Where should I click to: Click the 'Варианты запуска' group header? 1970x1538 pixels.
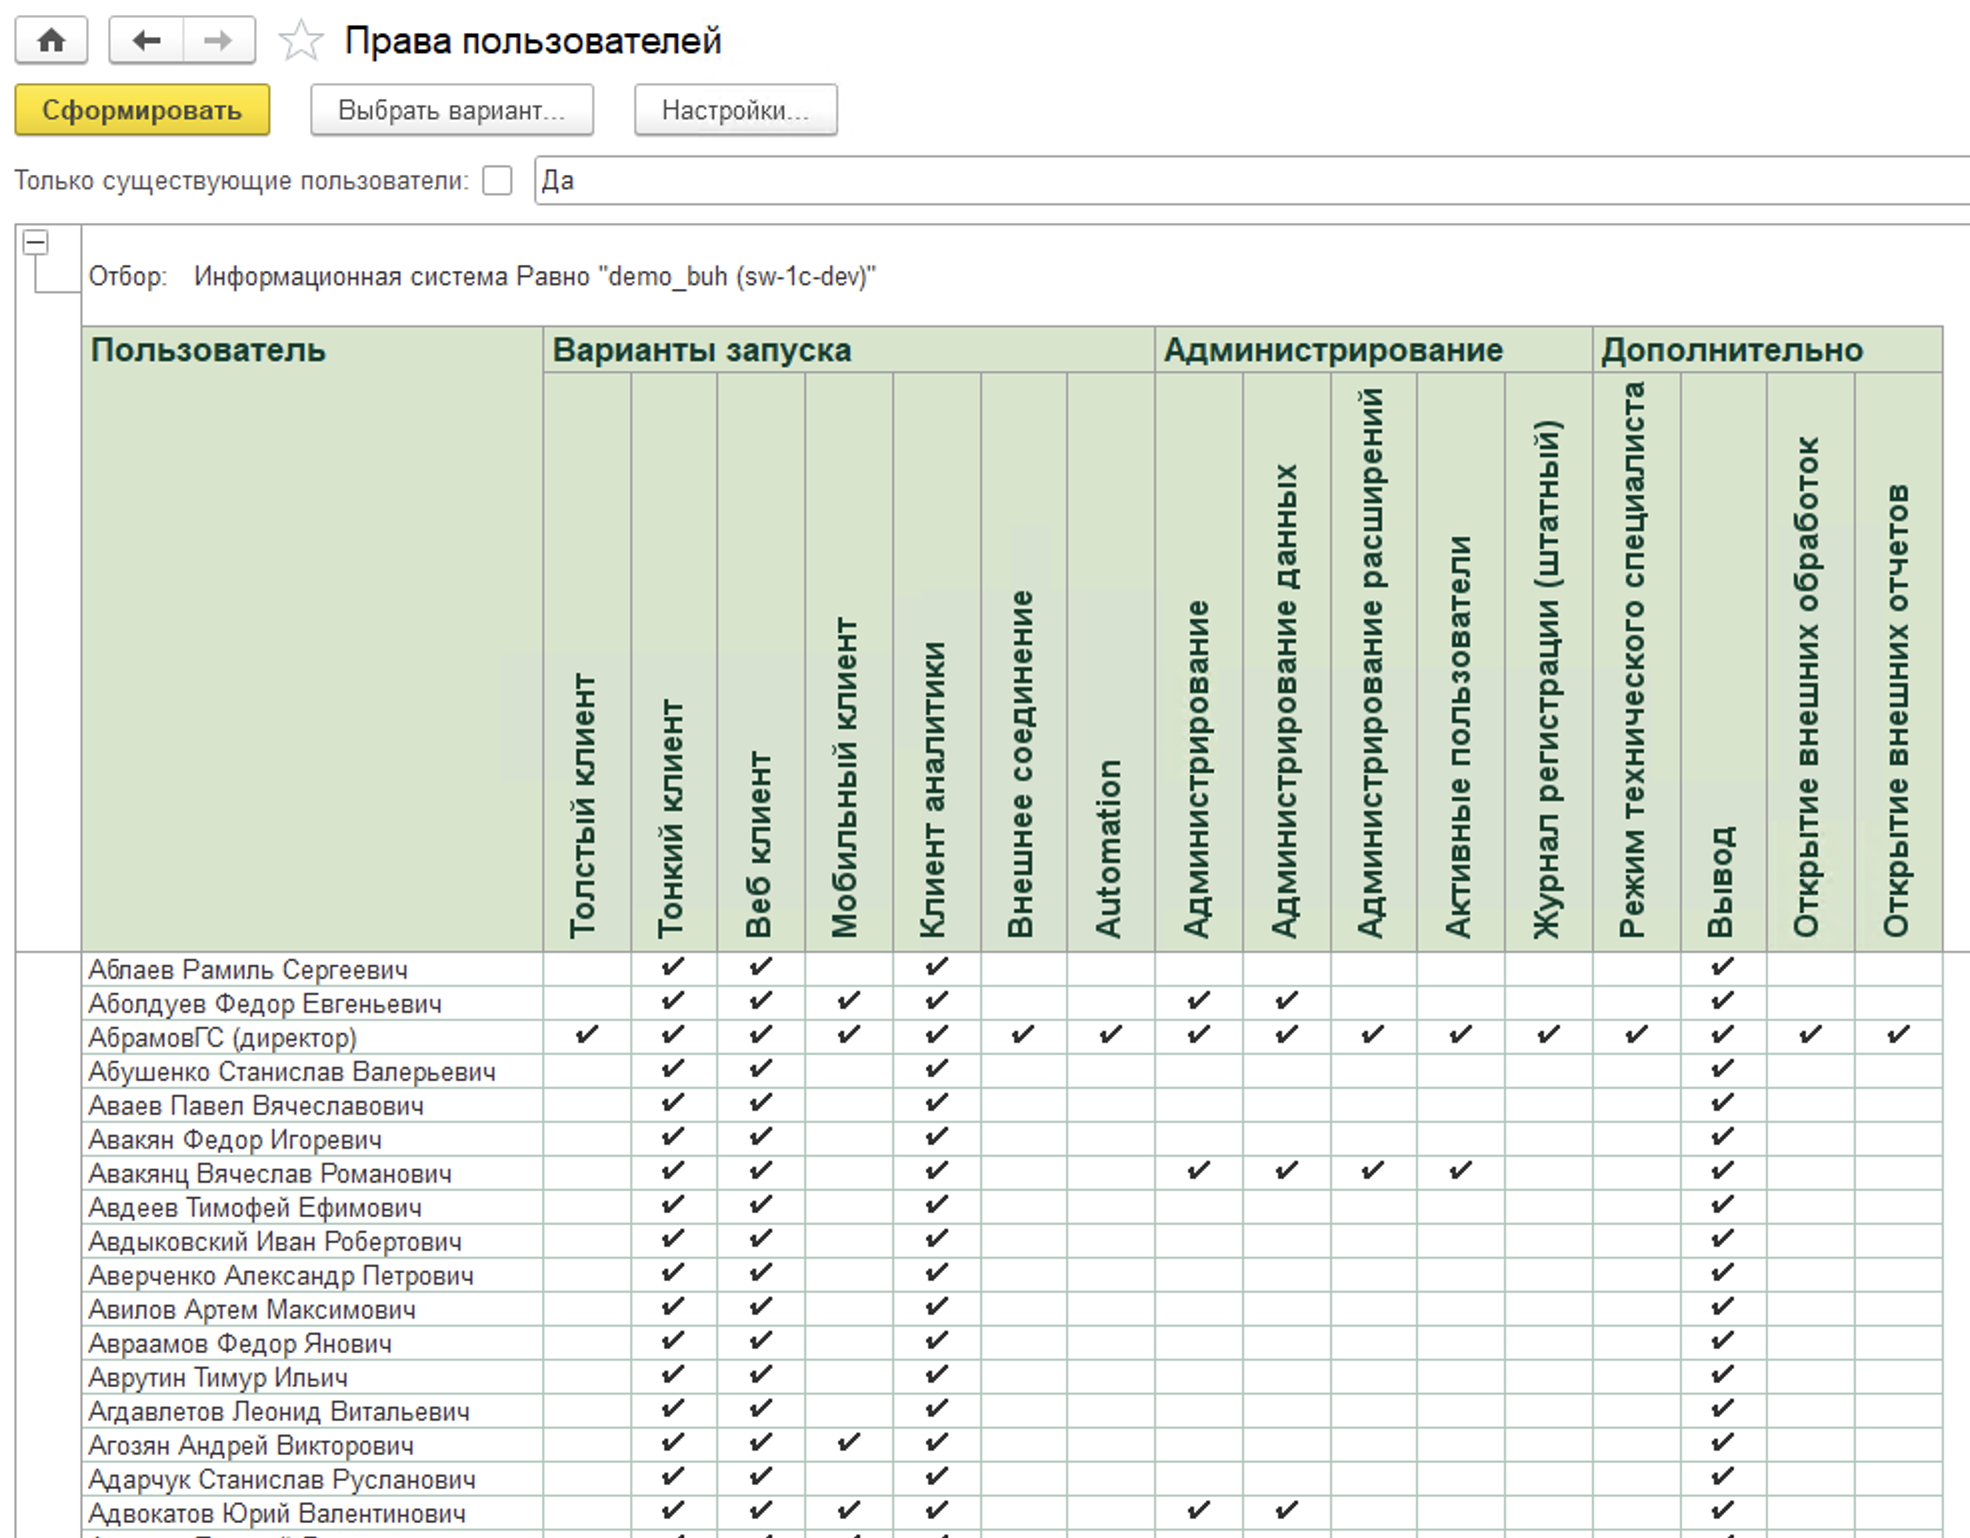701,350
